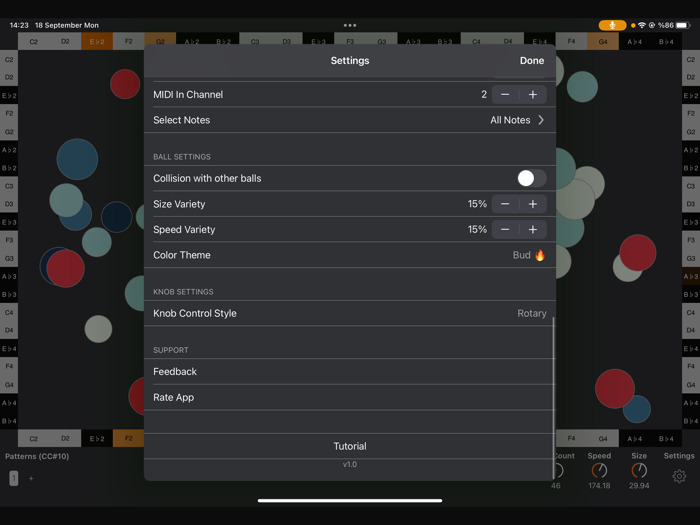
Task: Decrease the Size Variety percentage
Action: (x=505, y=204)
